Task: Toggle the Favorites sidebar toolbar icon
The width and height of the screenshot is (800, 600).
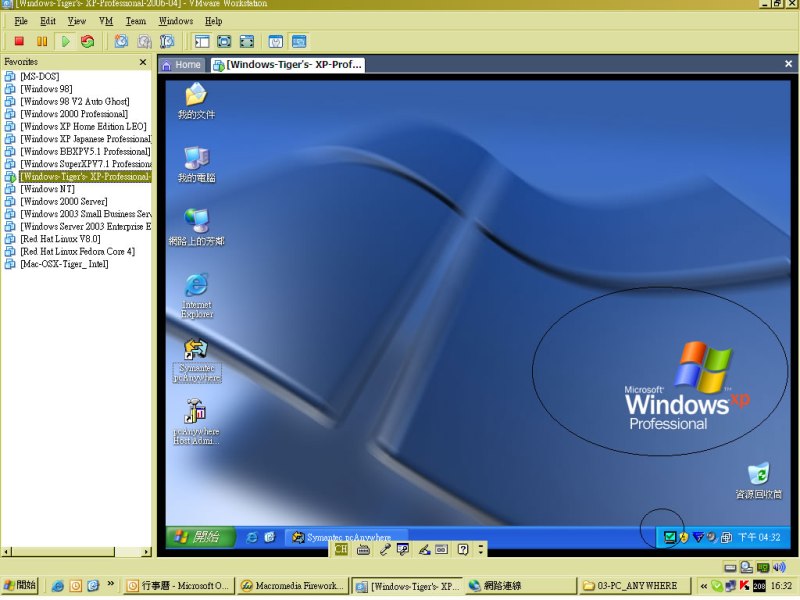Action: coord(202,41)
